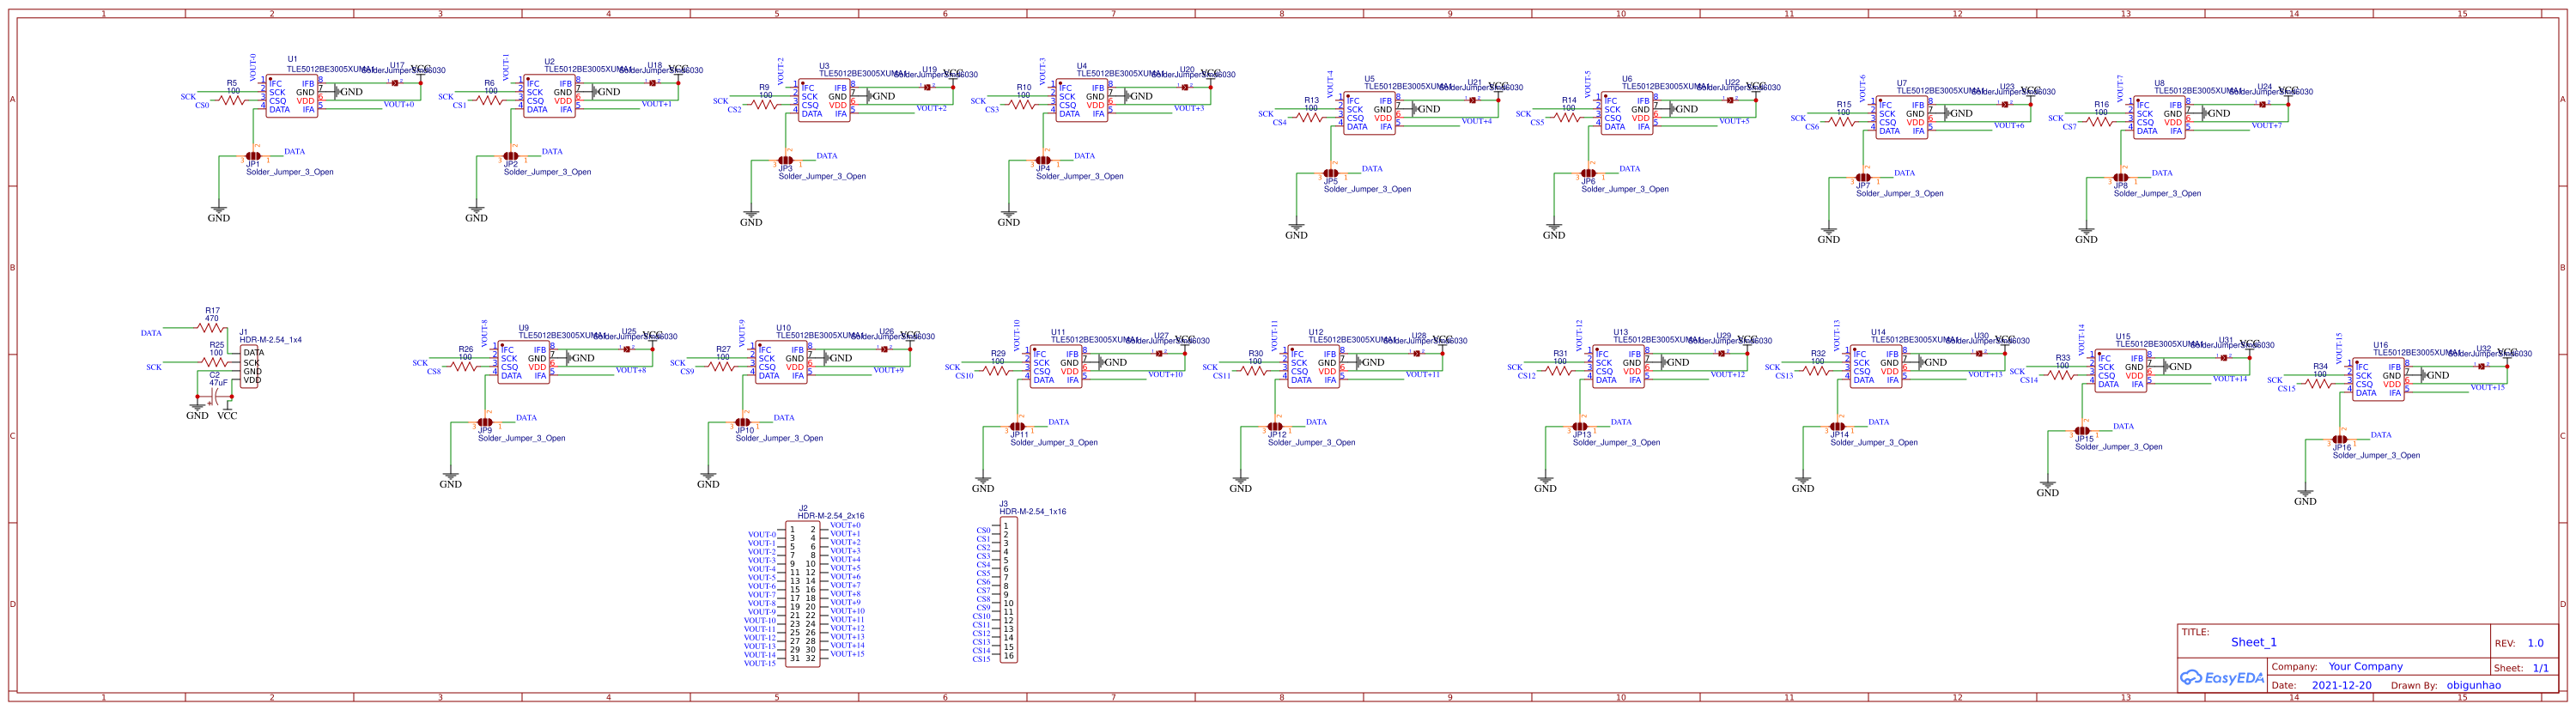Click the JP5 solder jumper symbol

[1331, 173]
